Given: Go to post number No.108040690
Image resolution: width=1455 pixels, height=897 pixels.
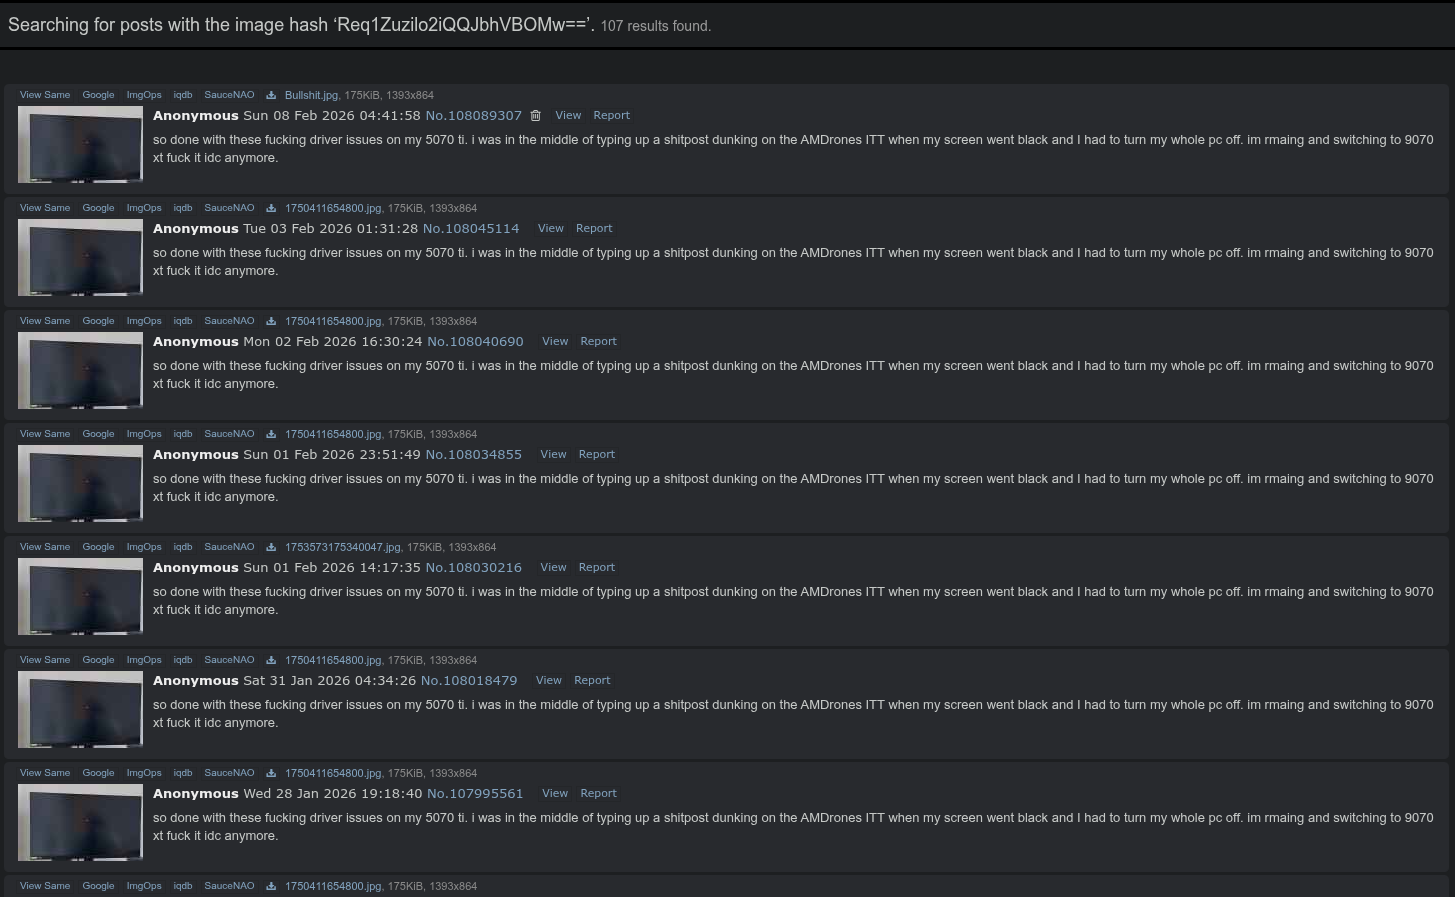Looking at the screenshot, I should [x=475, y=342].
